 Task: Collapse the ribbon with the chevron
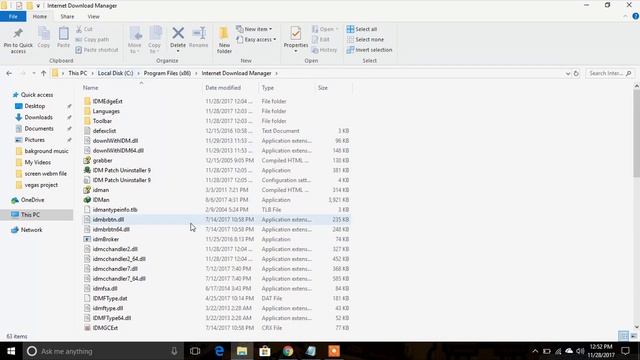point(625,17)
